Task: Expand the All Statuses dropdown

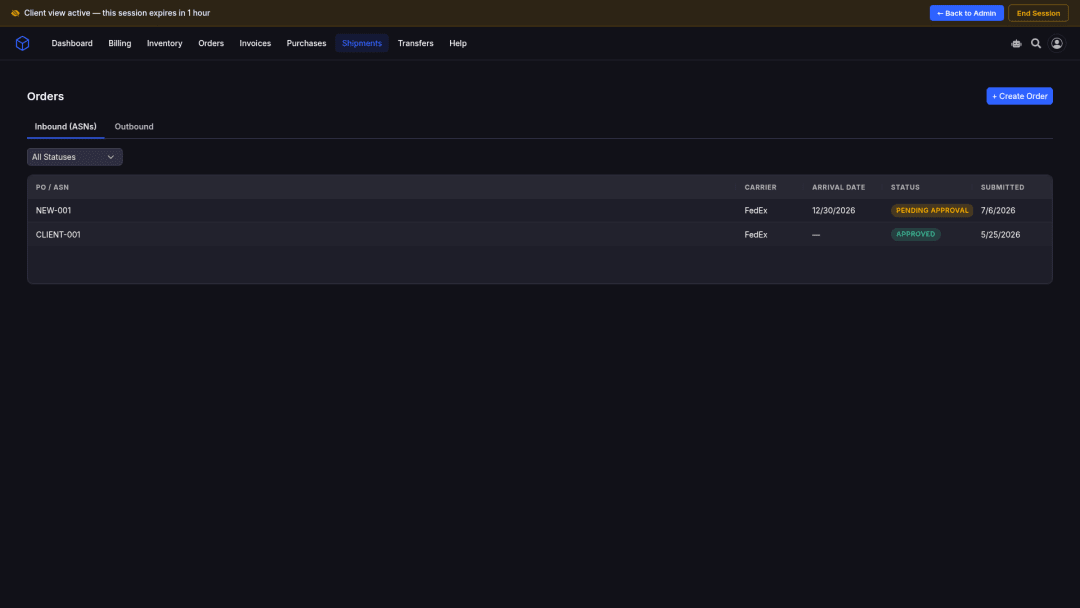Action: pos(74,157)
